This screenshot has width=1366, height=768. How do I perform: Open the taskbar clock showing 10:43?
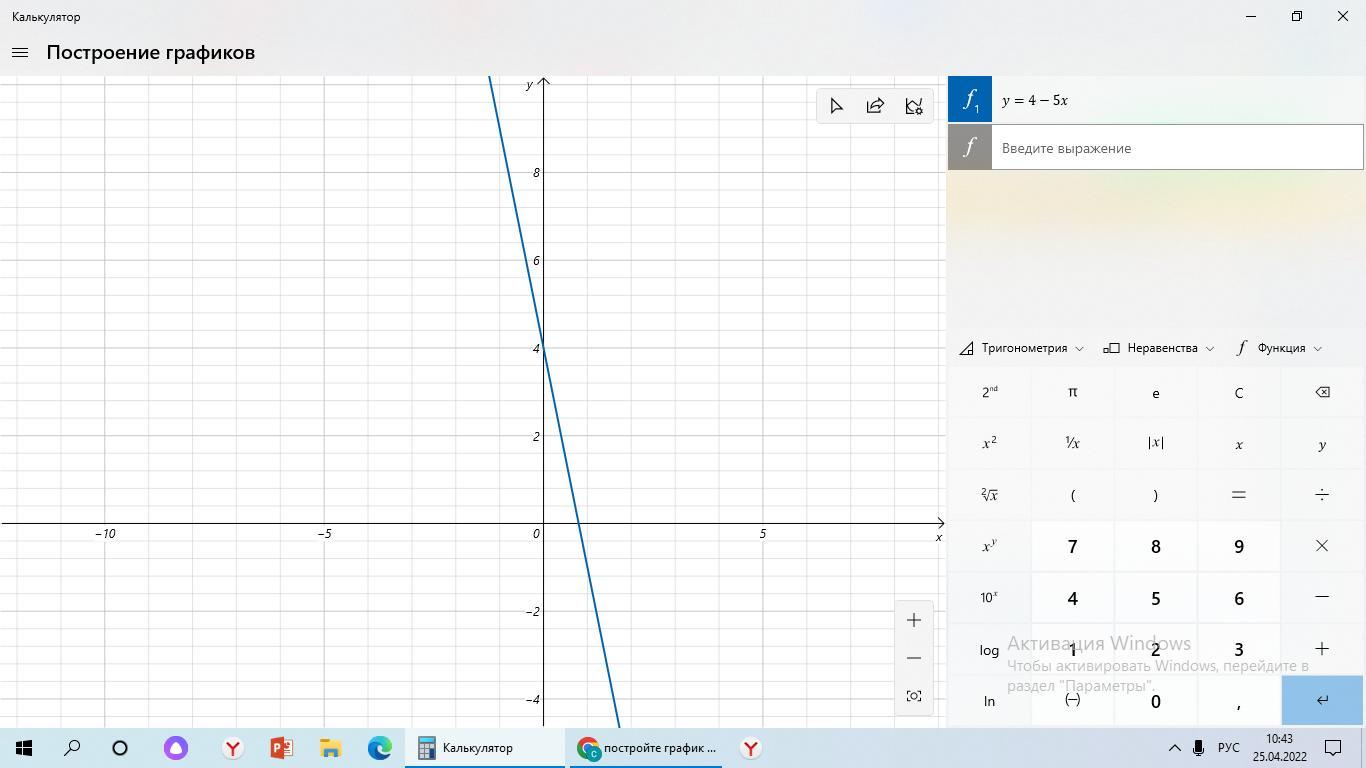tap(1279, 748)
